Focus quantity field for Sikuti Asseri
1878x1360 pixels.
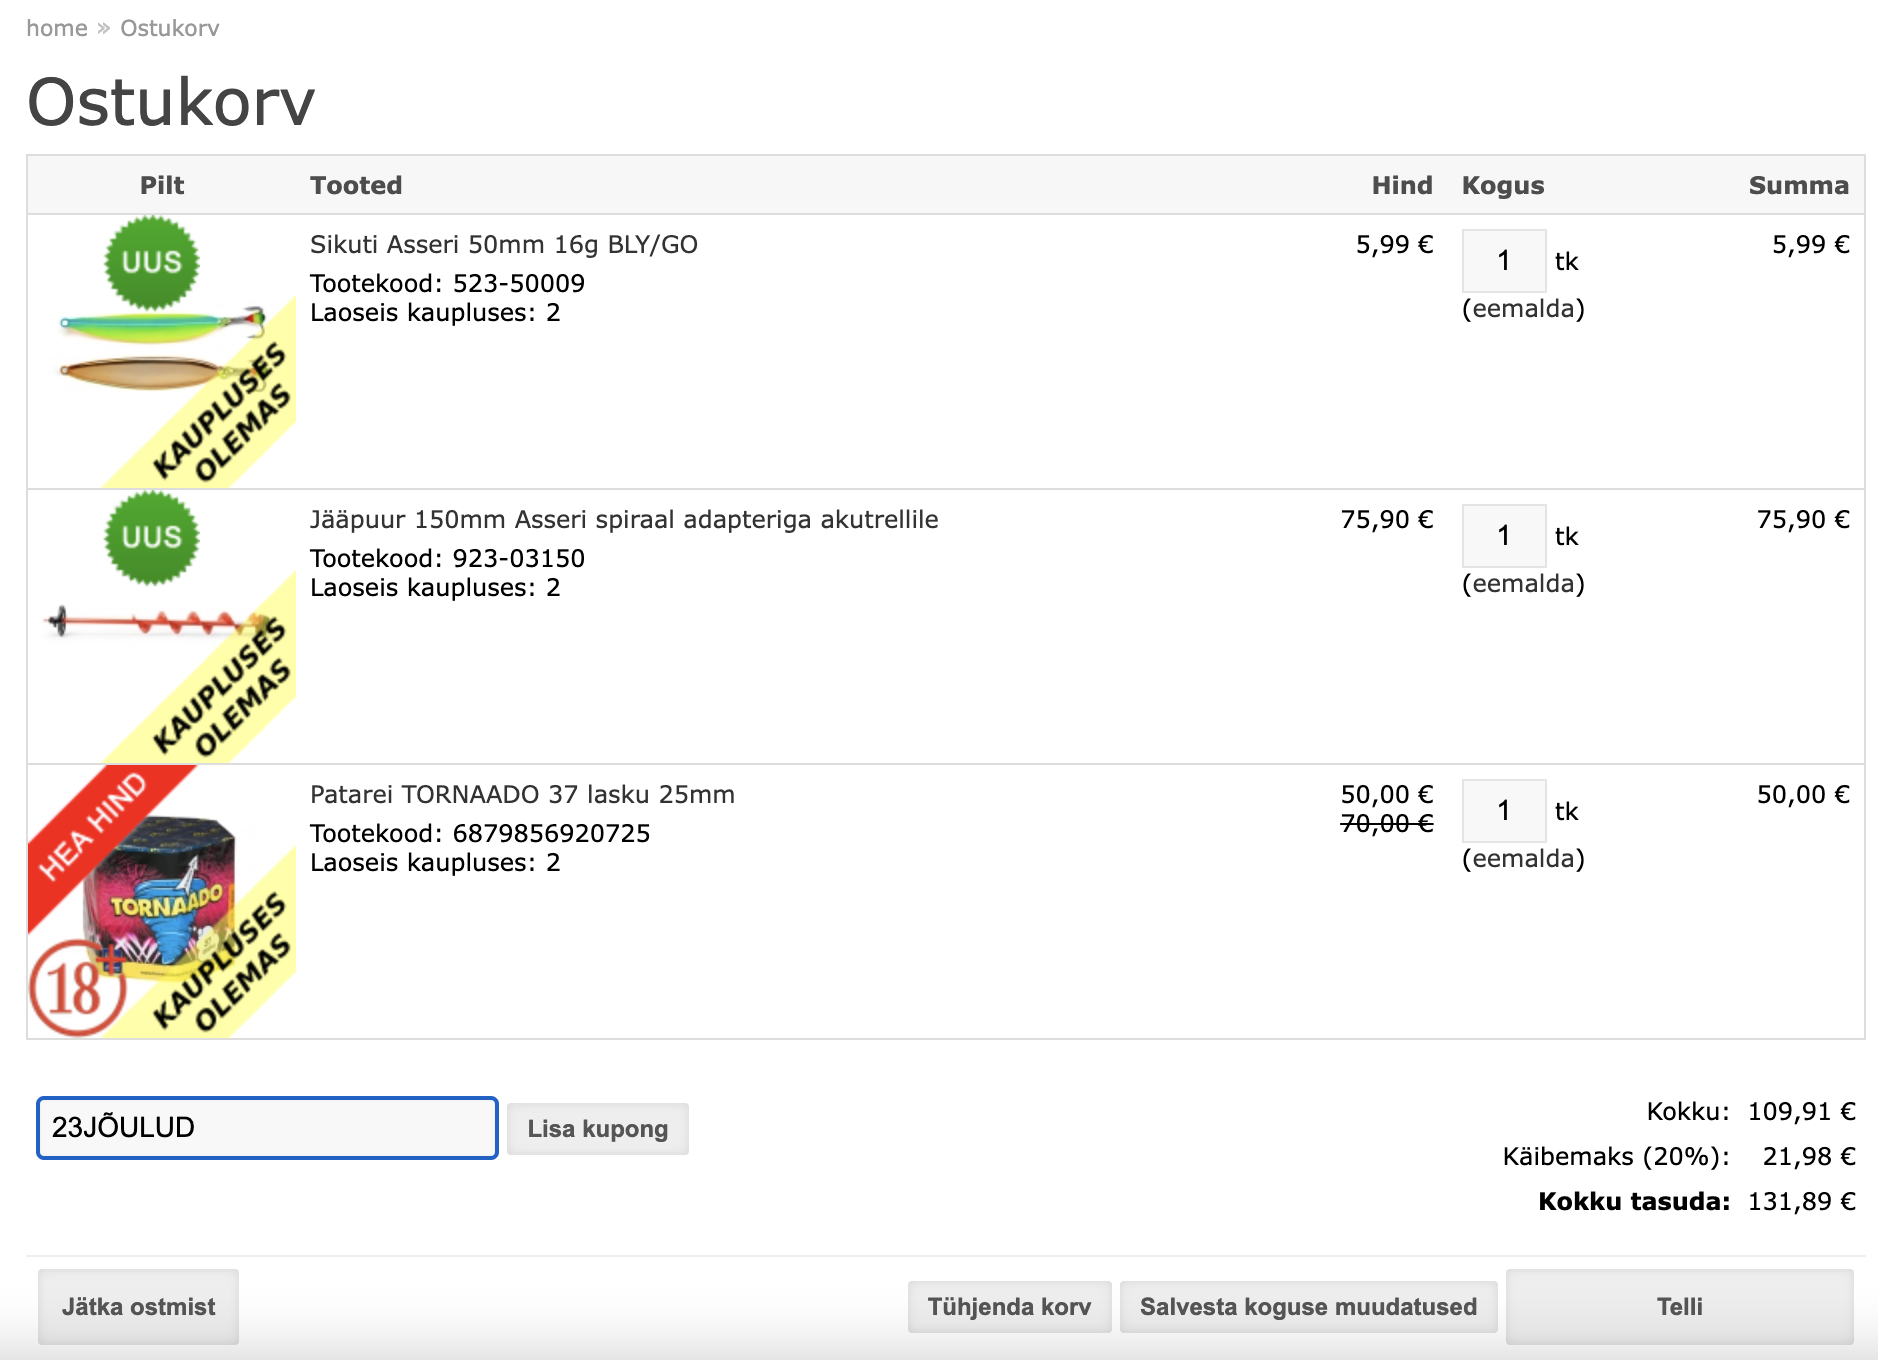1503,261
